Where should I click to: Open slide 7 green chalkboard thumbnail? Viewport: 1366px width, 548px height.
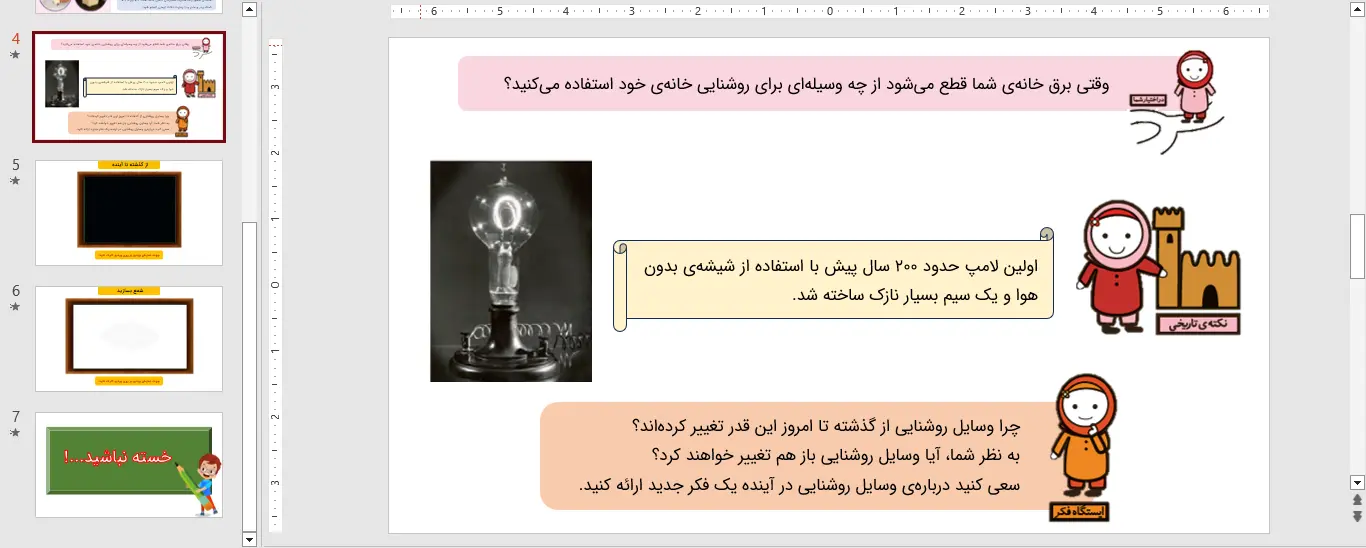(x=129, y=465)
